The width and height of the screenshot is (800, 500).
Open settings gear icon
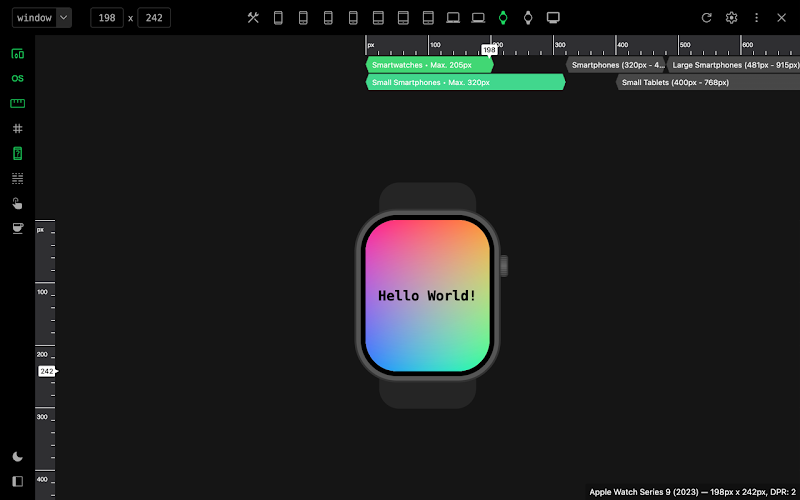[x=732, y=18]
